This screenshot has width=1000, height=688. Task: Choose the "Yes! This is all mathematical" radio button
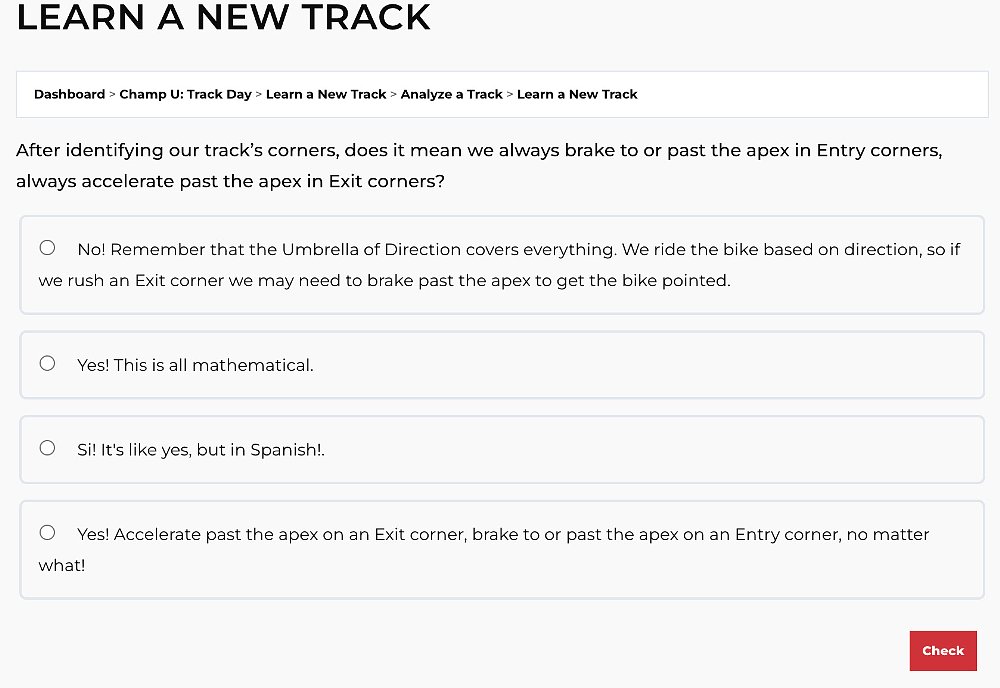[x=47, y=364]
